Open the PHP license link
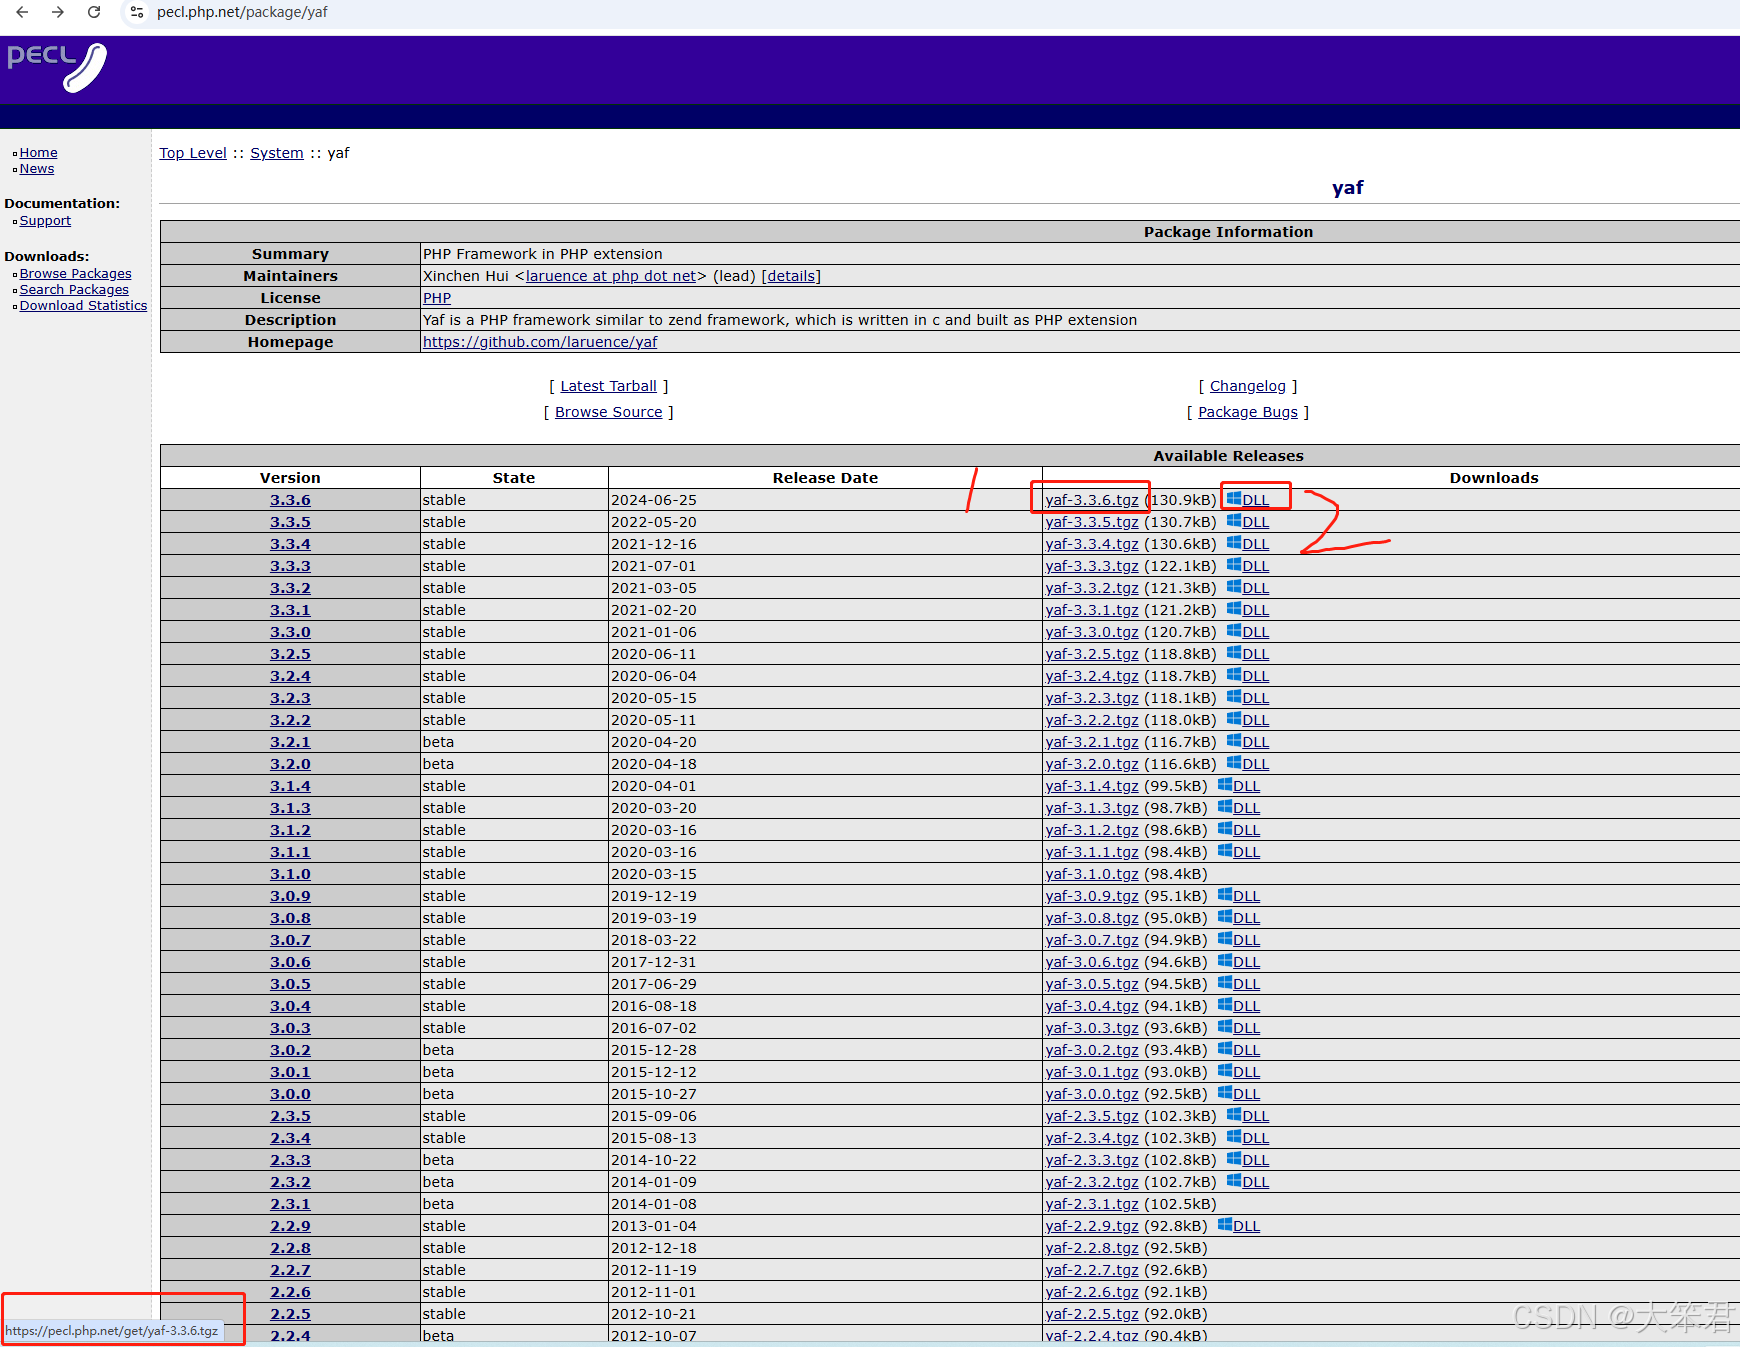This screenshot has width=1740, height=1347. tap(437, 298)
